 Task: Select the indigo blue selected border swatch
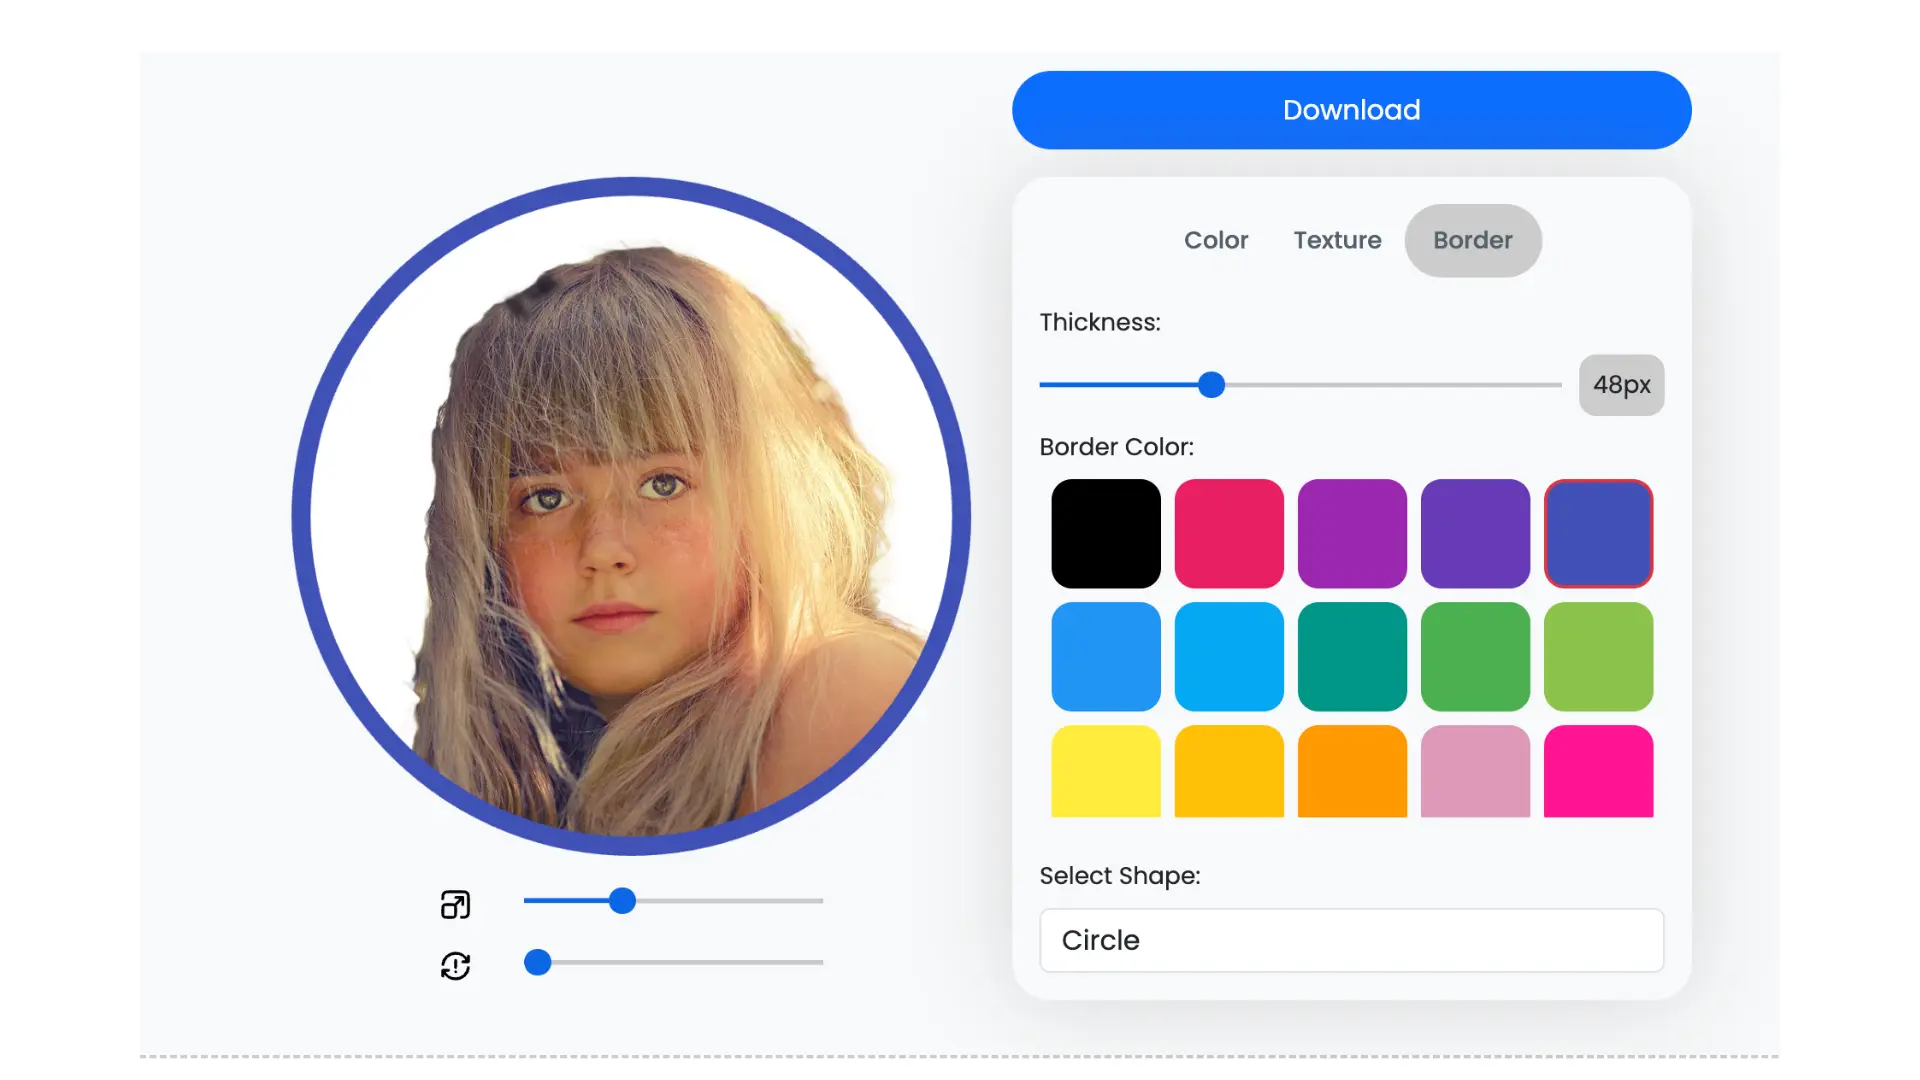point(1597,533)
